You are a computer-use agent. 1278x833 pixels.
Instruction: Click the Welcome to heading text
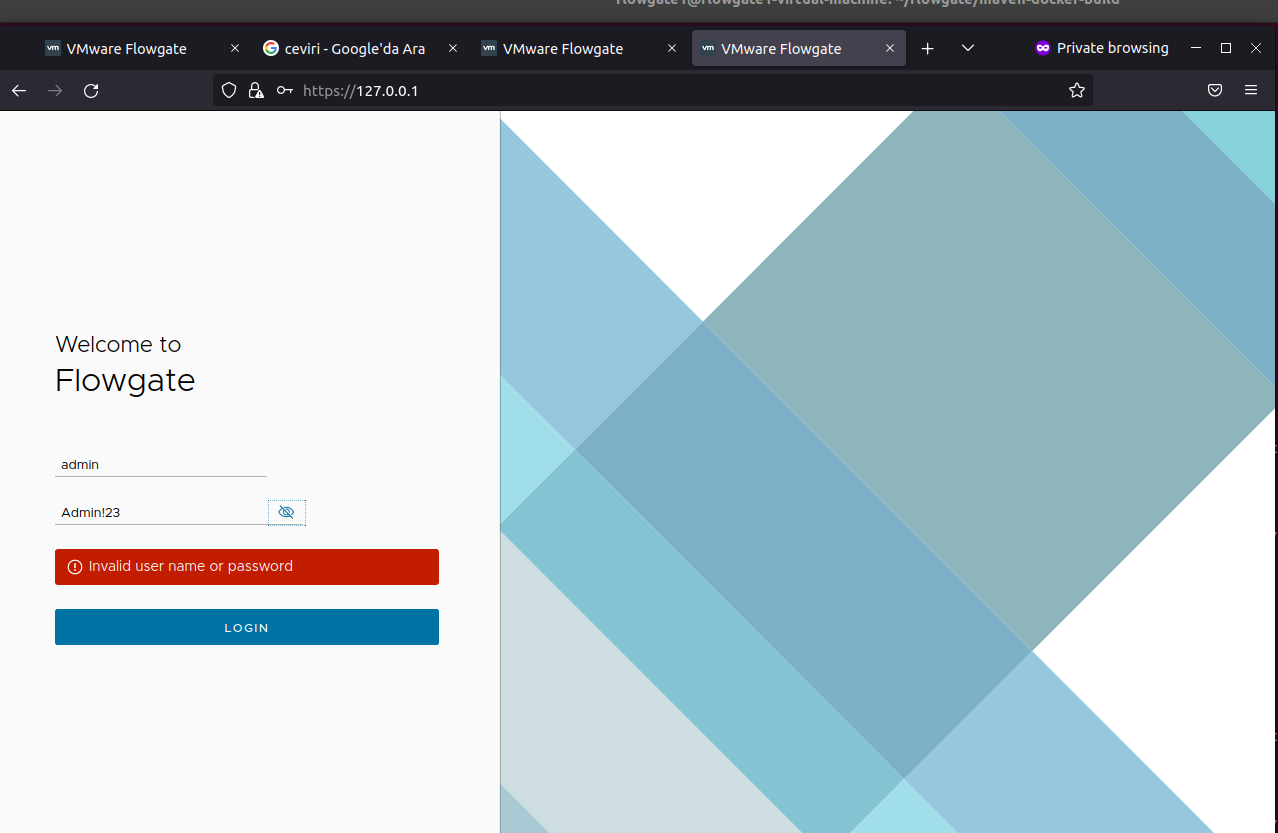[118, 344]
